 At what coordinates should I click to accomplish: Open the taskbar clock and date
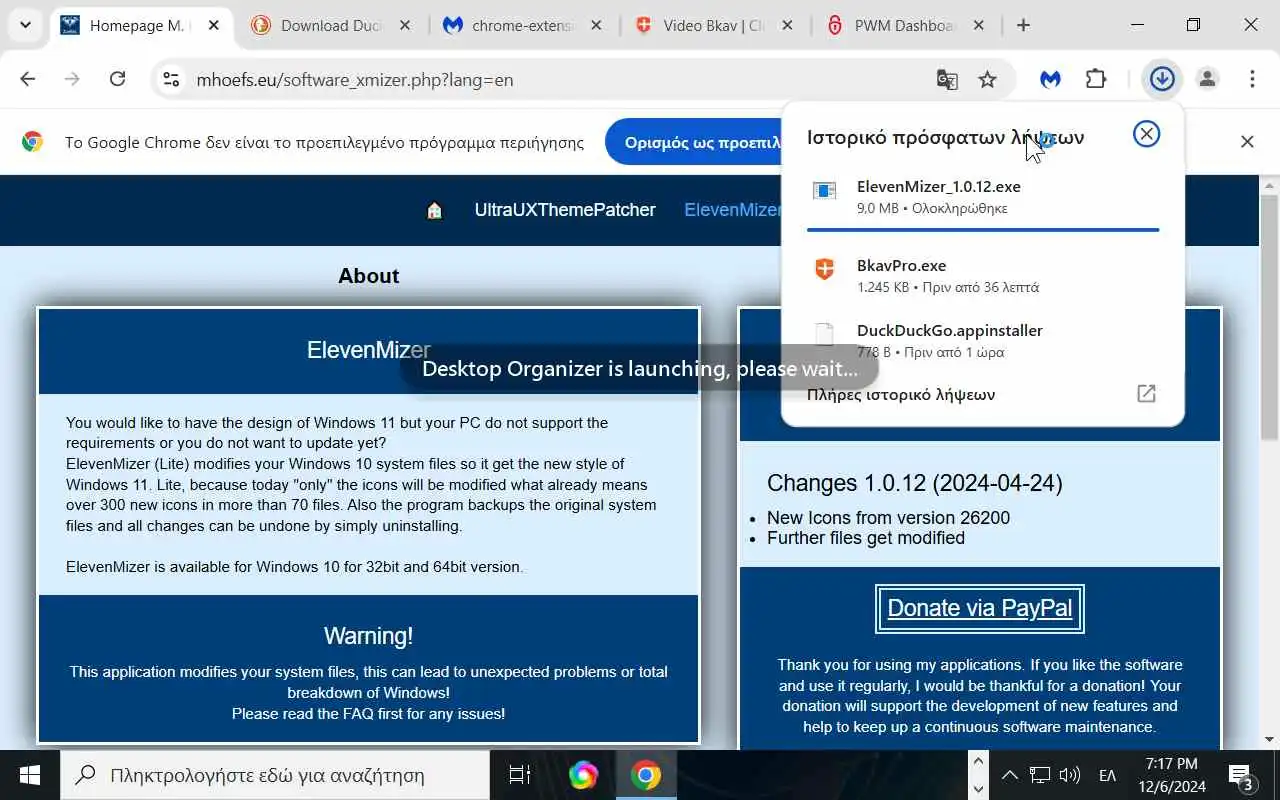pyautogui.click(x=1170, y=775)
